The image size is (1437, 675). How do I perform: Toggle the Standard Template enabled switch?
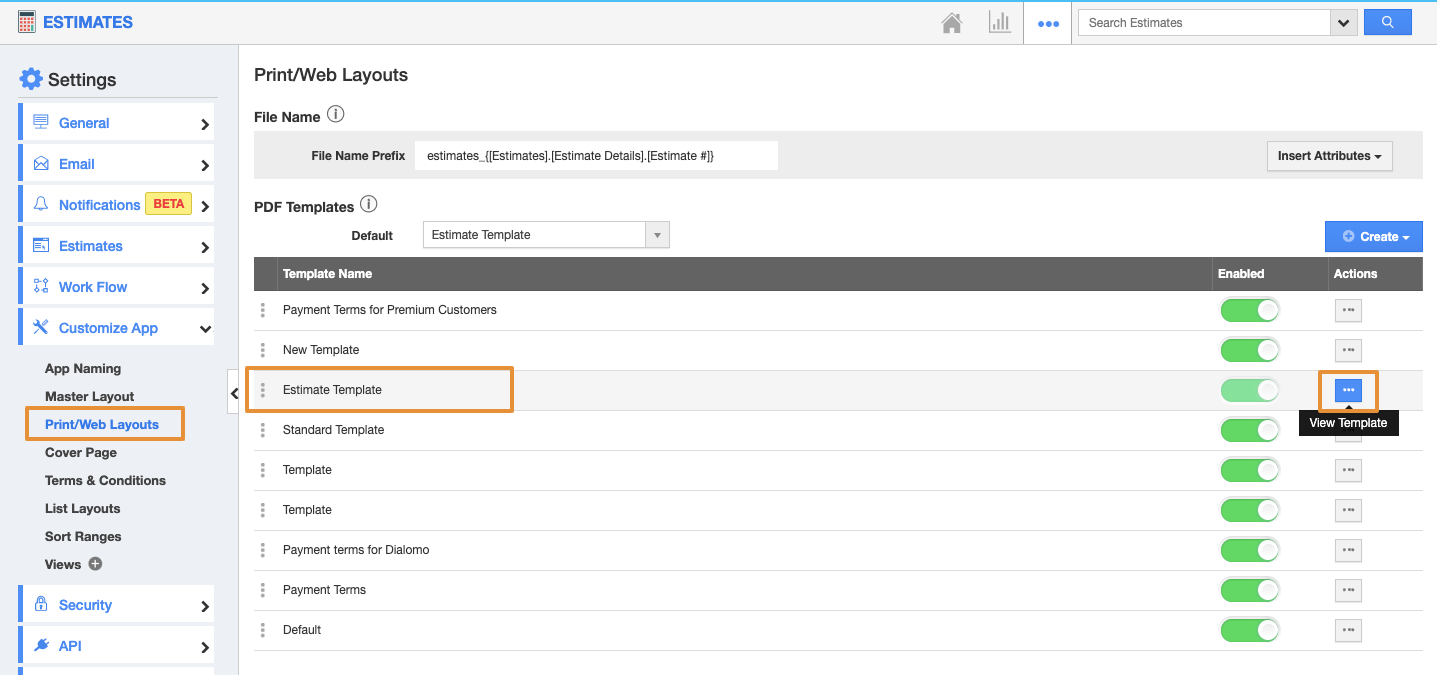click(x=1249, y=430)
